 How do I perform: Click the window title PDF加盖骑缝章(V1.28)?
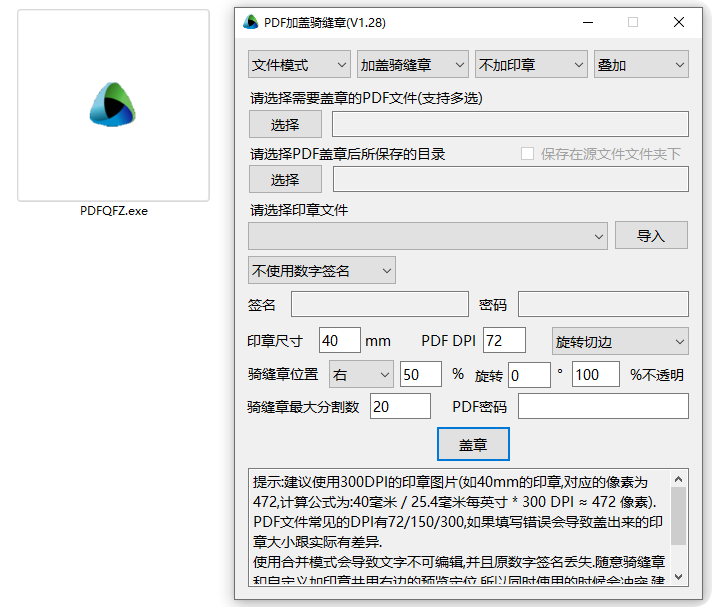pyautogui.click(x=325, y=22)
